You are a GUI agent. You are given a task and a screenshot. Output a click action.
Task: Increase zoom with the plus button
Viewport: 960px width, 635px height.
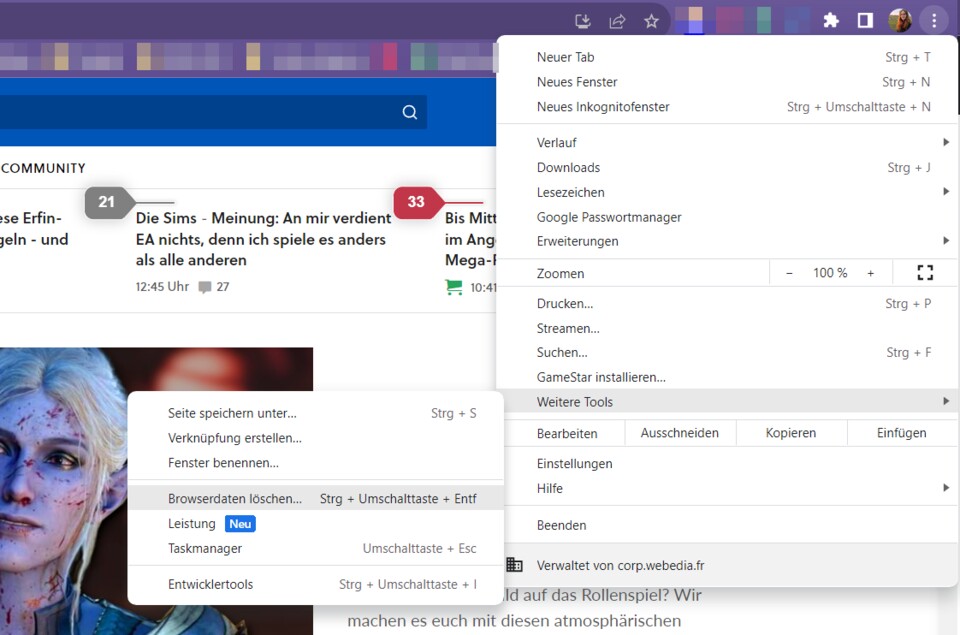tap(870, 273)
